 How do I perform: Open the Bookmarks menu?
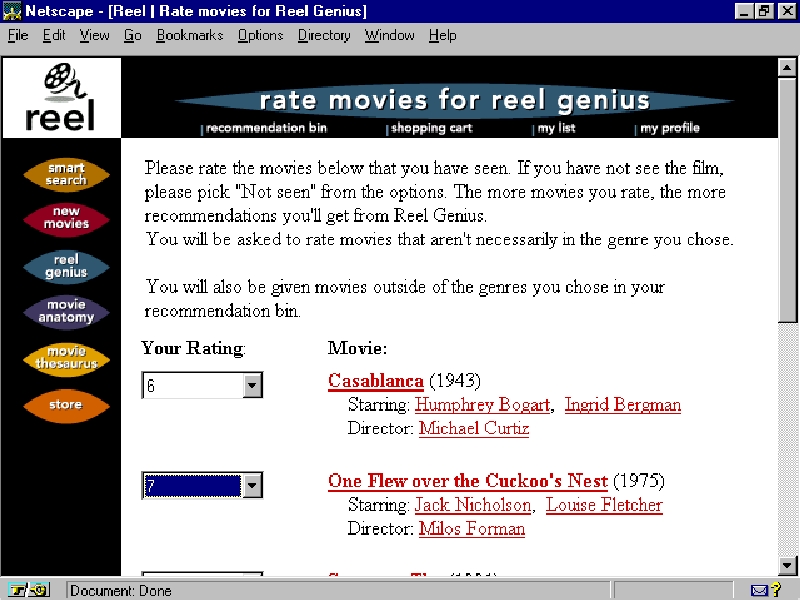coord(190,35)
